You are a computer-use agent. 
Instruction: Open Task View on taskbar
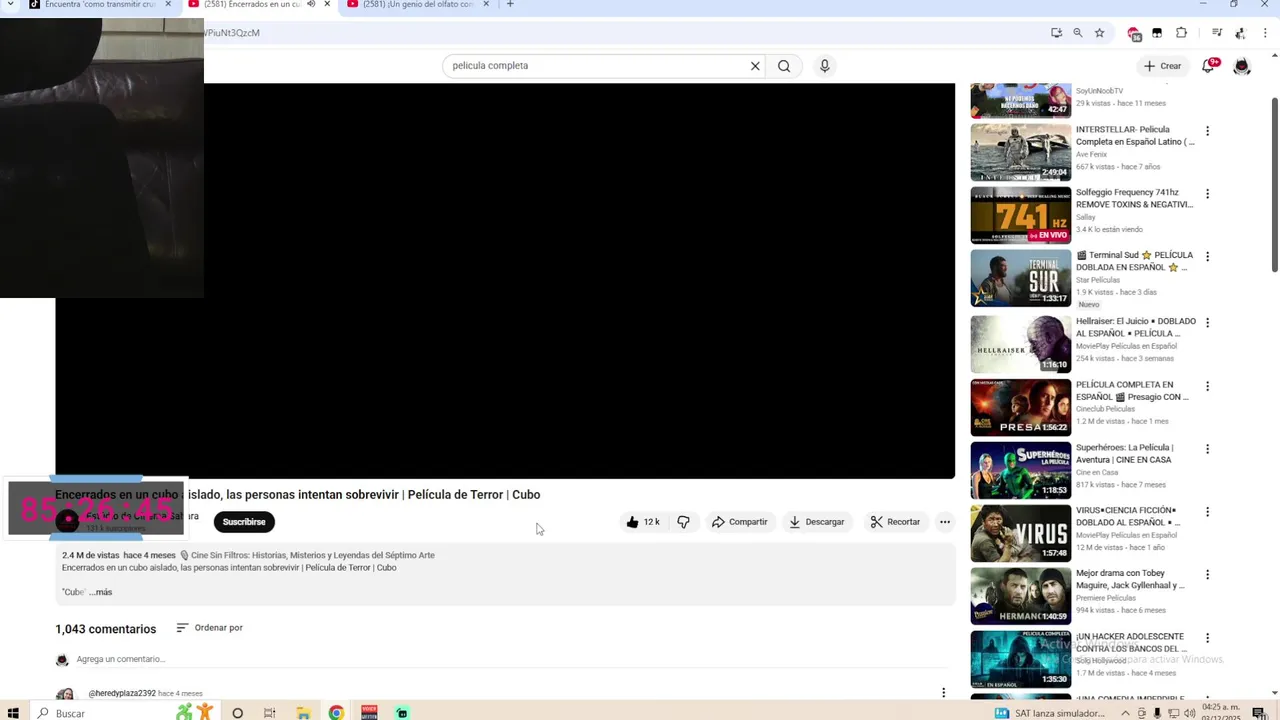tap(269, 713)
